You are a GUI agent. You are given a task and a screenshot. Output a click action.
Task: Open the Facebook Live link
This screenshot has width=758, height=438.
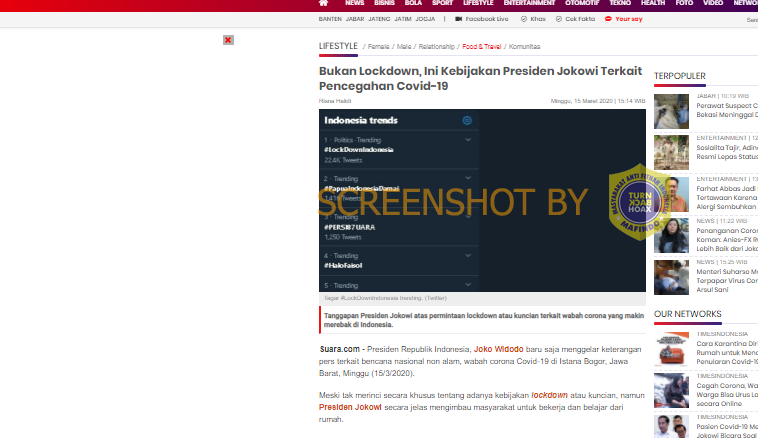(487, 19)
